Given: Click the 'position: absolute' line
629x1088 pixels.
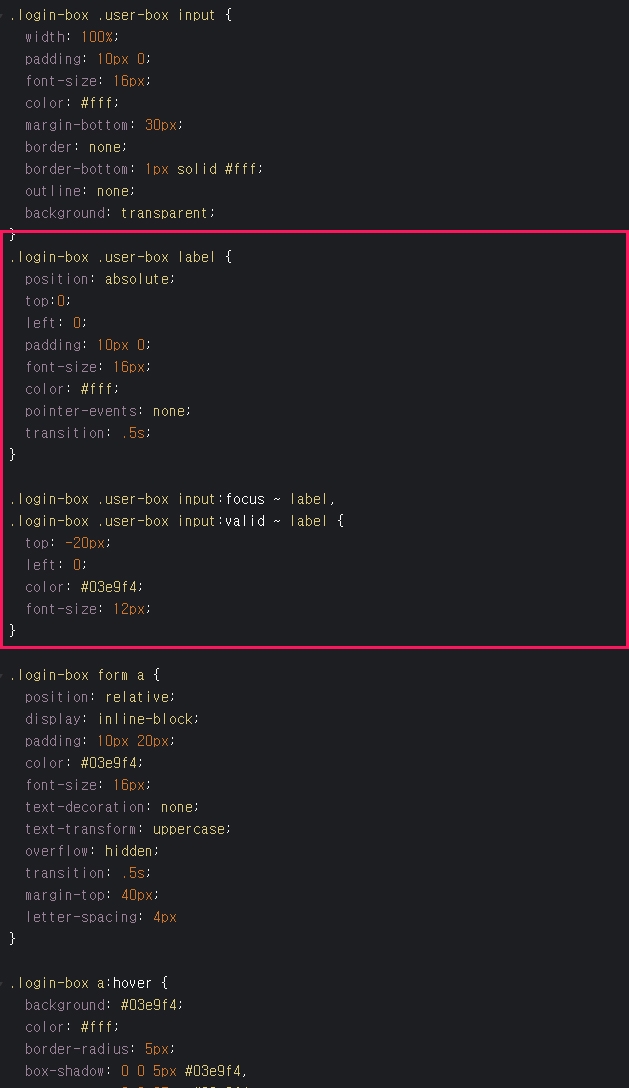Looking at the screenshot, I should (x=100, y=279).
